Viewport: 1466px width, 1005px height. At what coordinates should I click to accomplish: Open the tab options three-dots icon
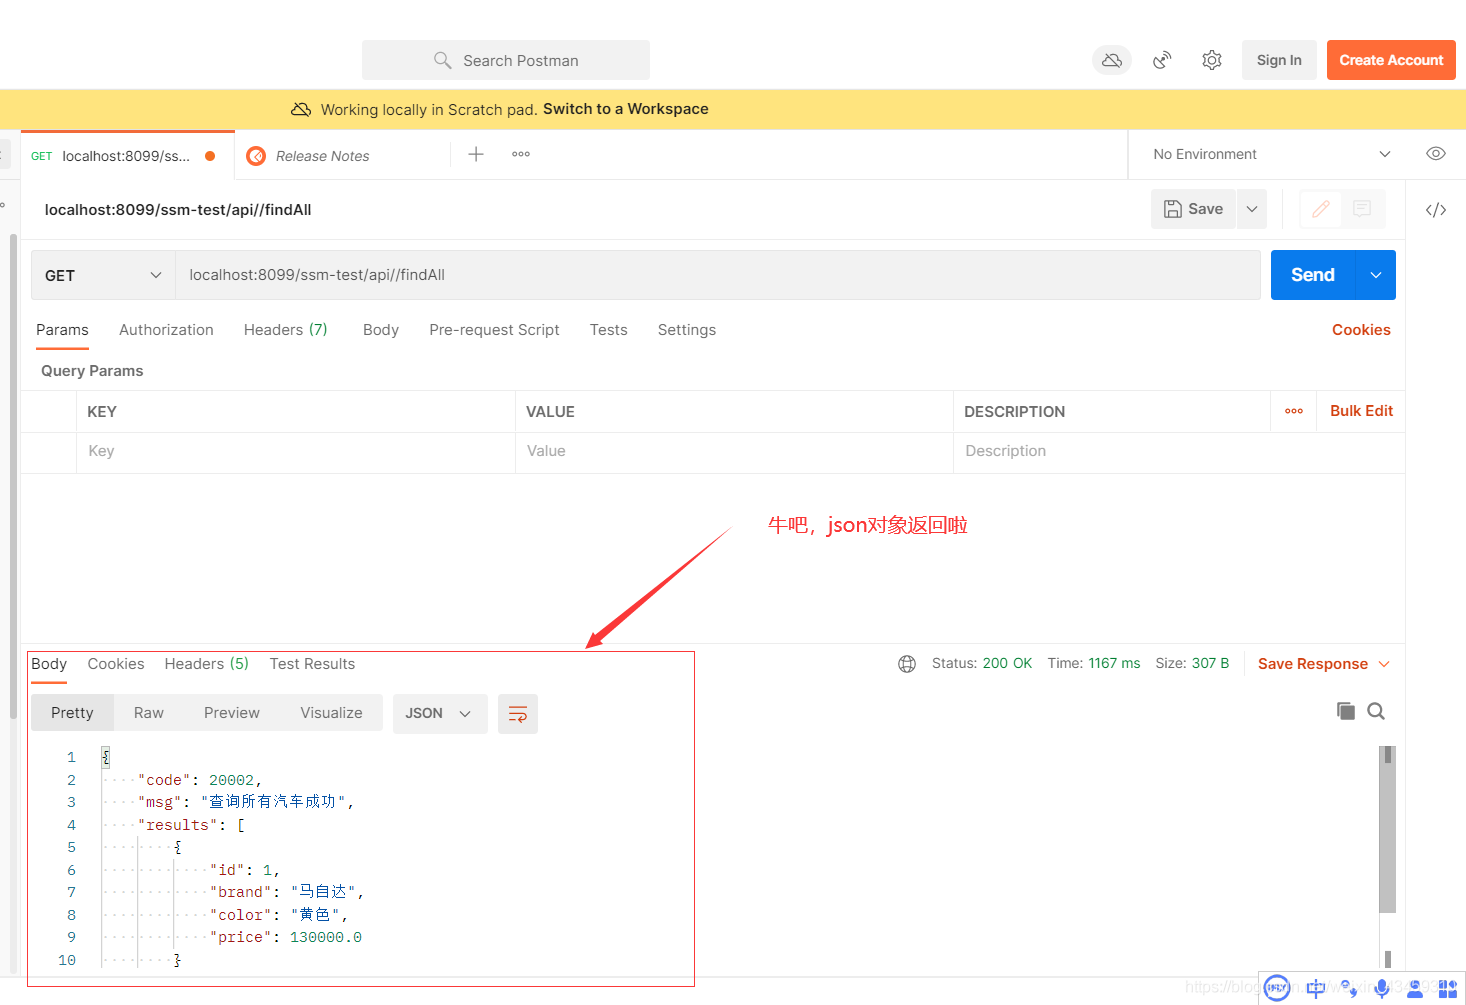(x=521, y=154)
